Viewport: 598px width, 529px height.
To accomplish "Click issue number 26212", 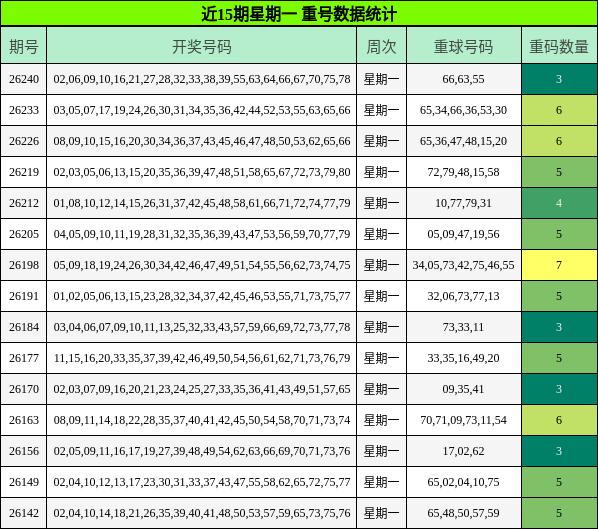I will (x=24, y=203).
